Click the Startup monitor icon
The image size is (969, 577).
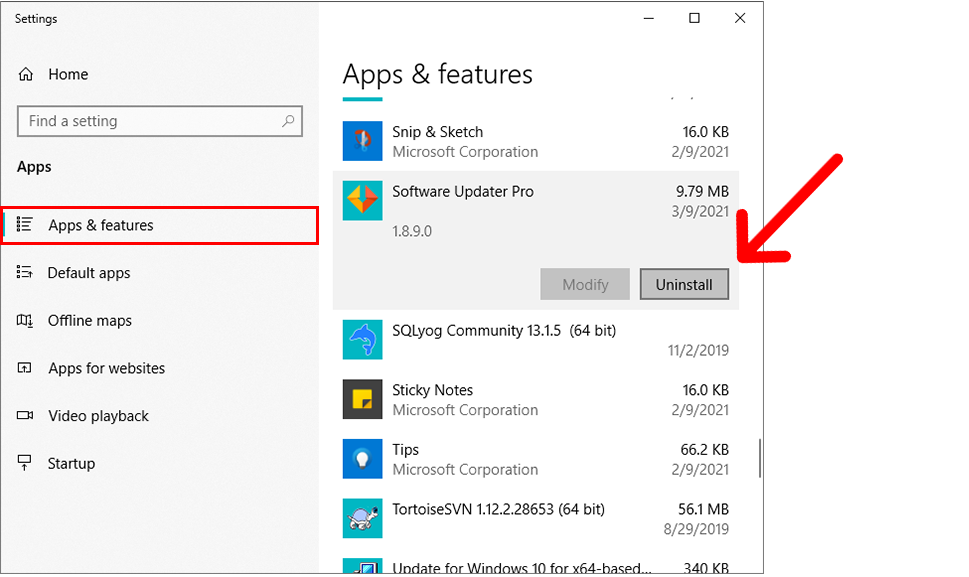(x=24, y=463)
